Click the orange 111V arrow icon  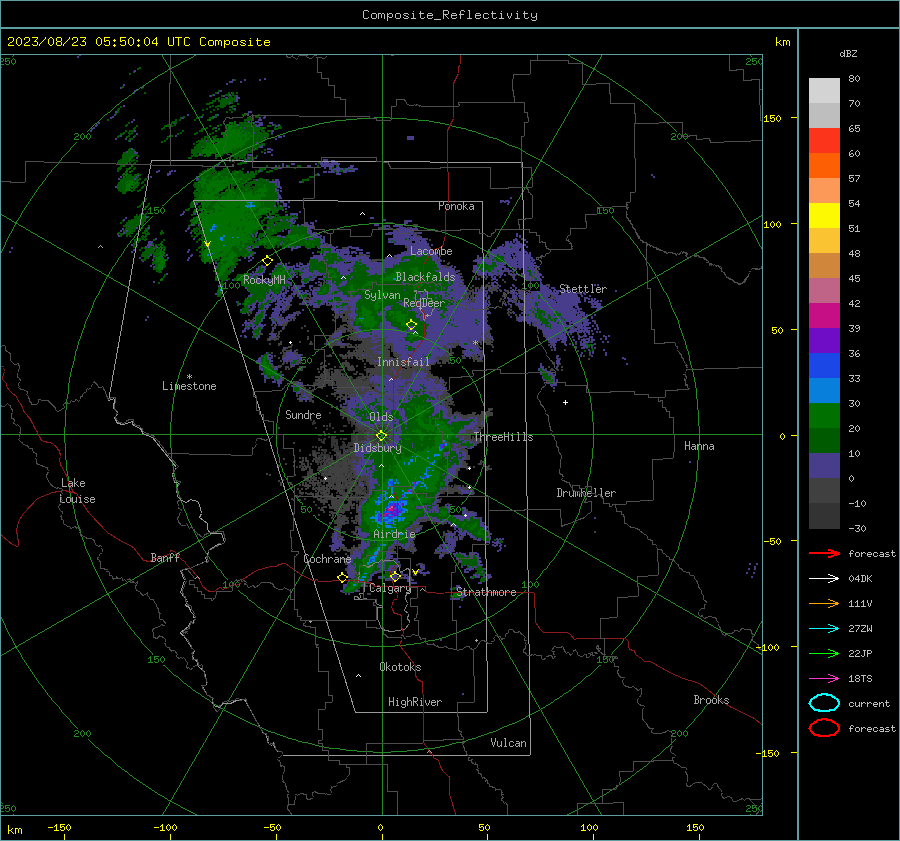coord(824,603)
